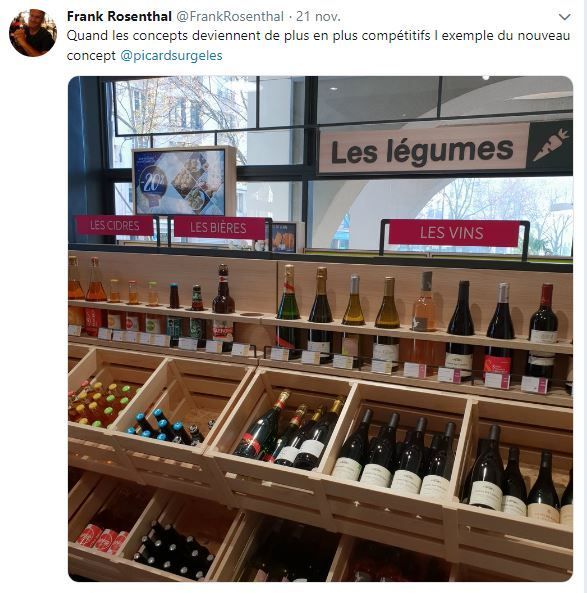
Task: Click the tweet text about competitive concepts
Action: coord(318,45)
